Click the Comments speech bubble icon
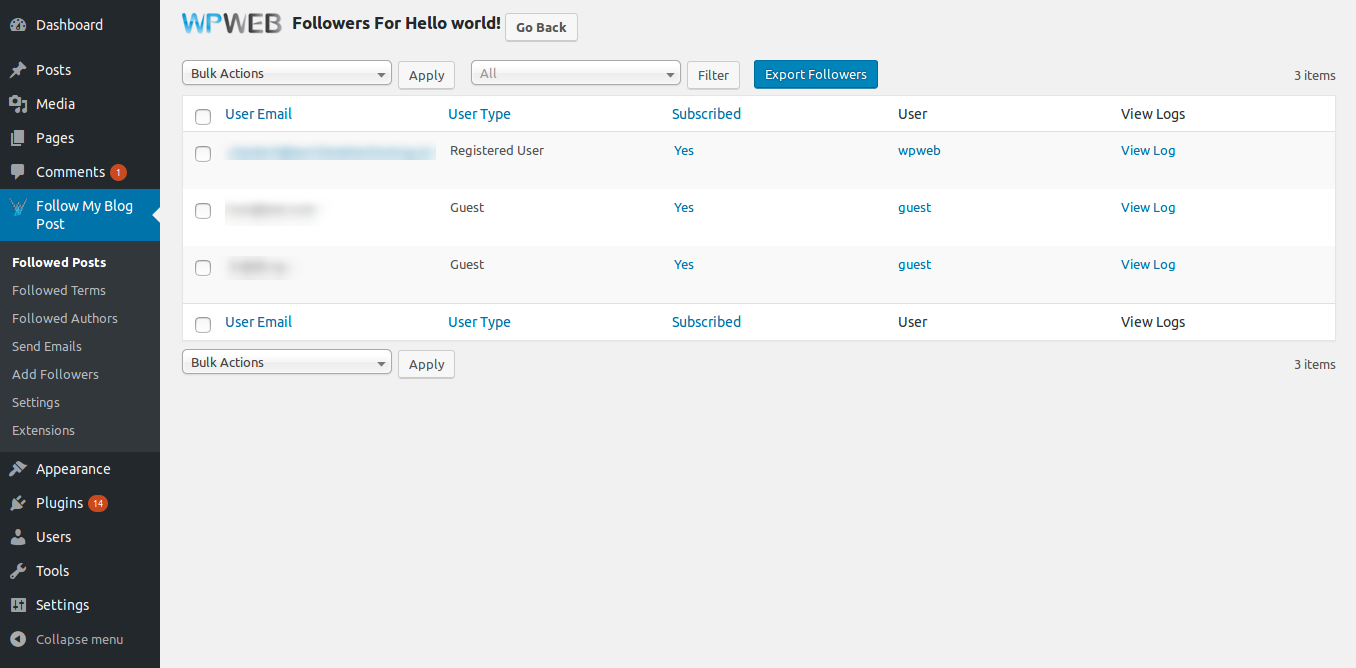Image resolution: width=1356 pixels, height=668 pixels. coord(18,172)
